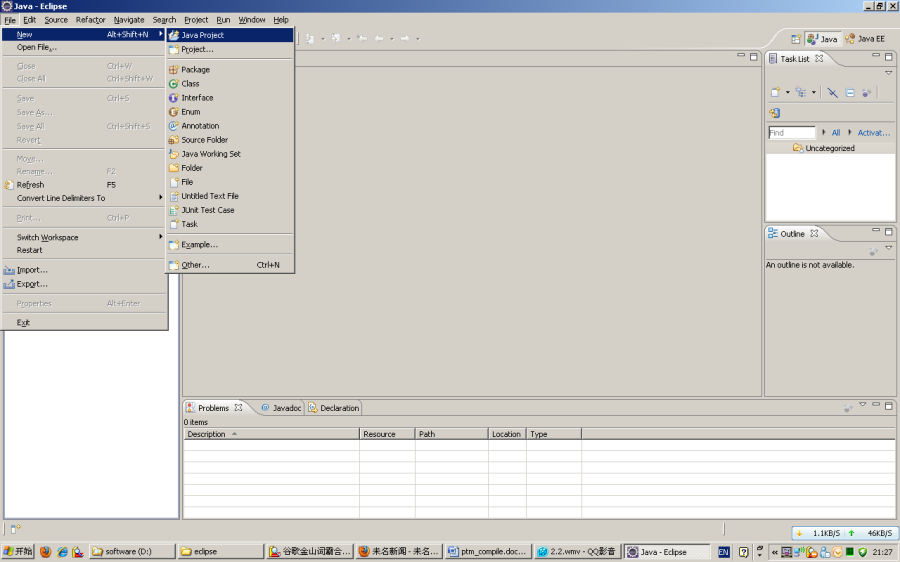
Task: Create a new JUnit Test Case
Action: (x=230, y=210)
